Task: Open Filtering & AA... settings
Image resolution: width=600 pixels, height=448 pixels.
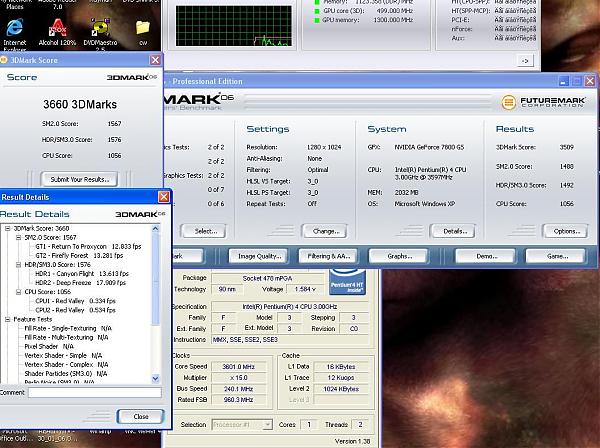Action: pyautogui.click(x=328, y=256)
